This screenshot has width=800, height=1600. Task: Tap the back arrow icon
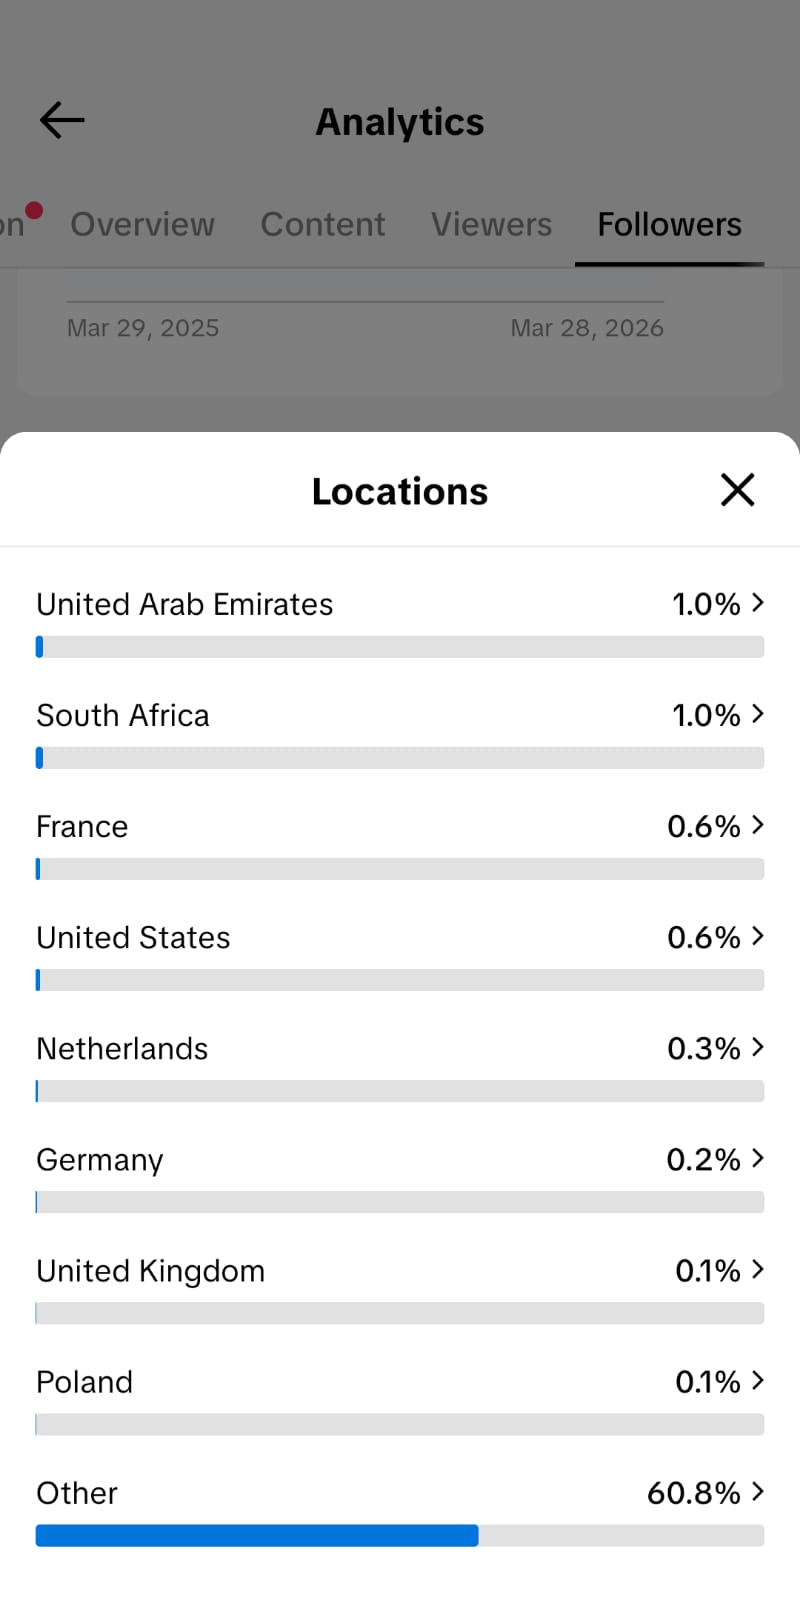tap(62, 121)
